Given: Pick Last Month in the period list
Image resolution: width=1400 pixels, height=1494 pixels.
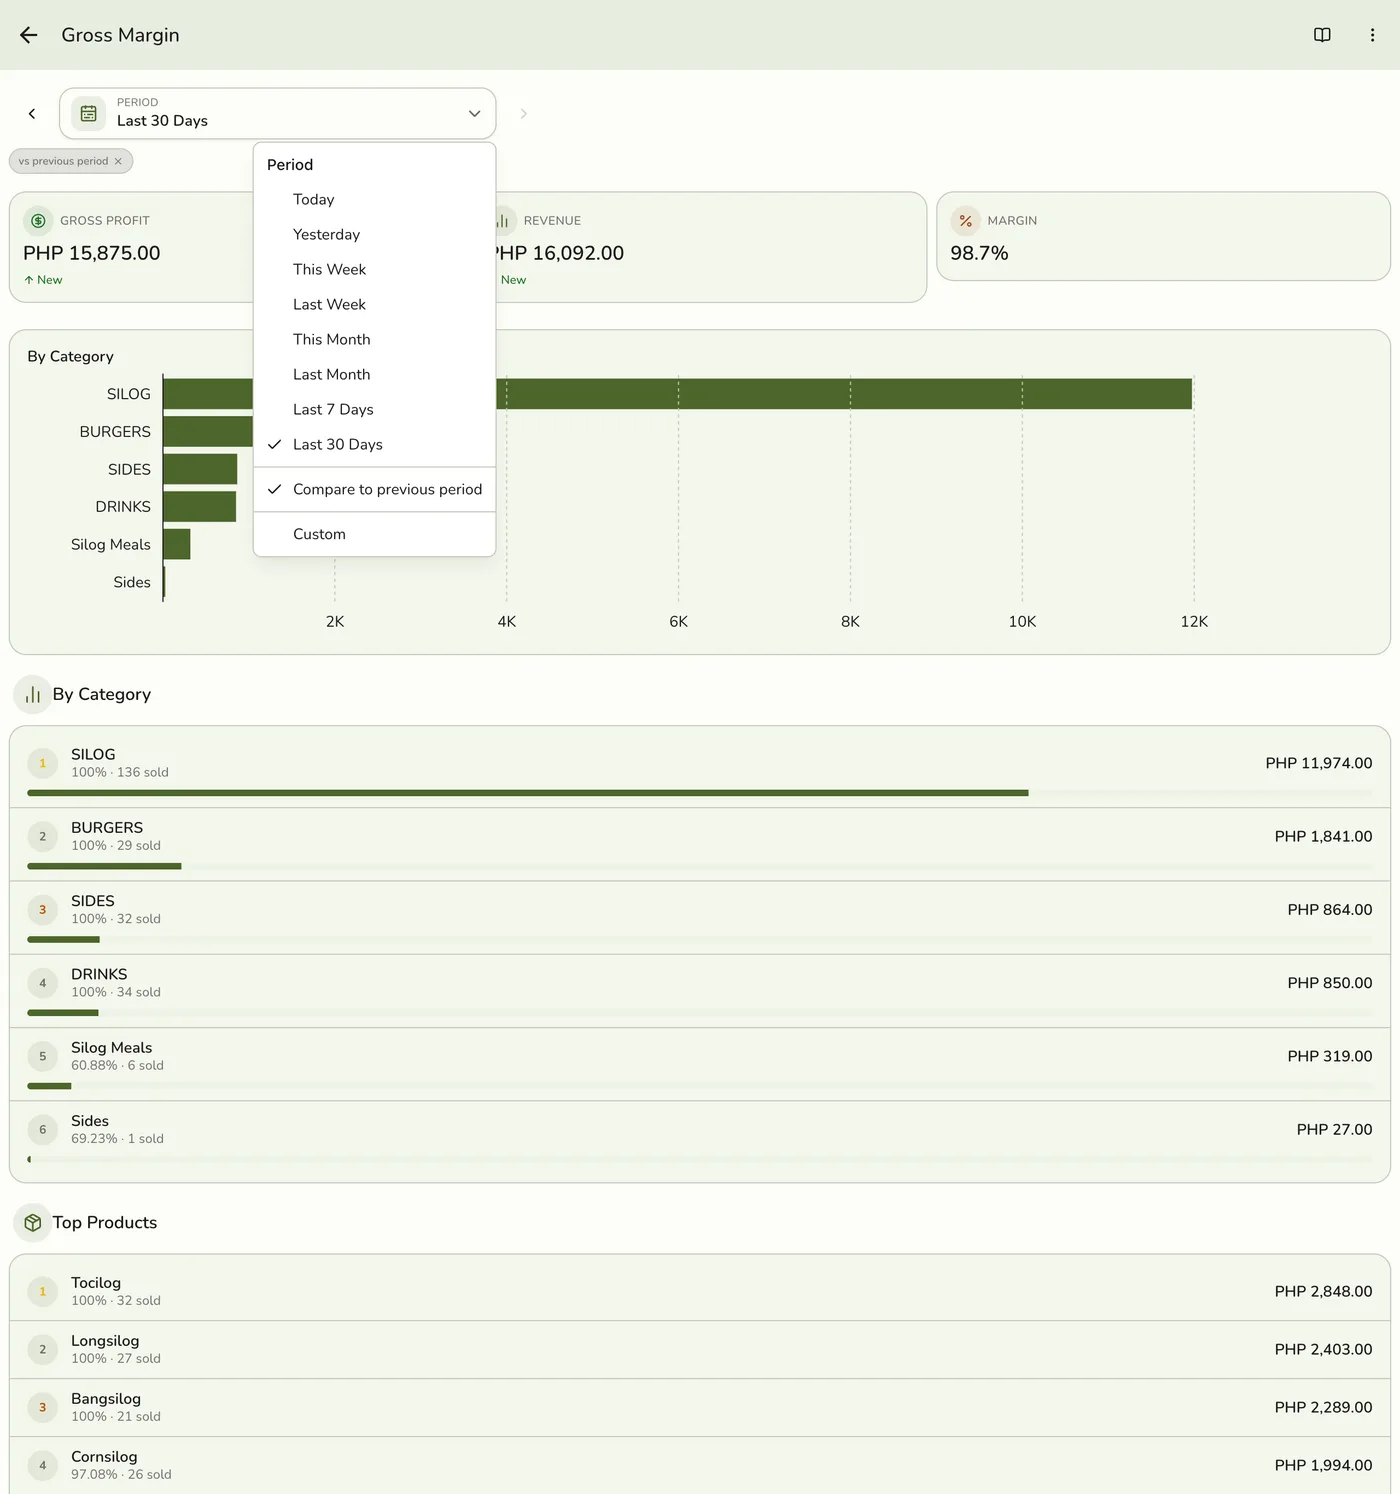Looking at the screenshot, I should click(x=374, y=375).
